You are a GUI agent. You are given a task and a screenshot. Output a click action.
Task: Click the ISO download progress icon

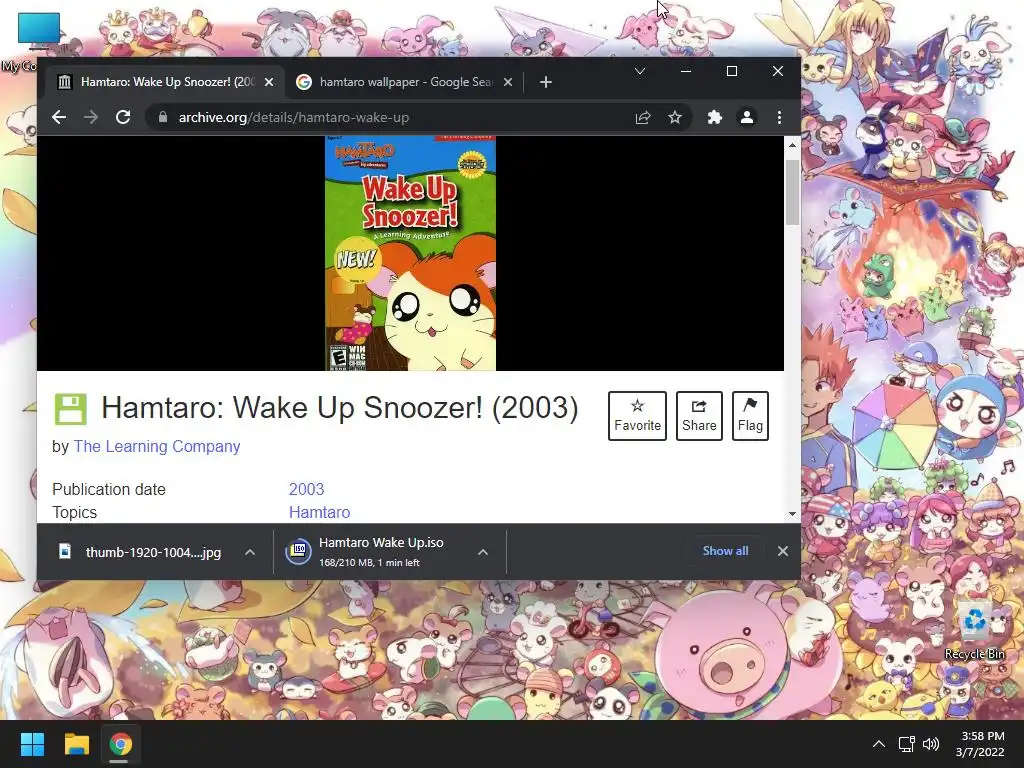coord(298,552)
